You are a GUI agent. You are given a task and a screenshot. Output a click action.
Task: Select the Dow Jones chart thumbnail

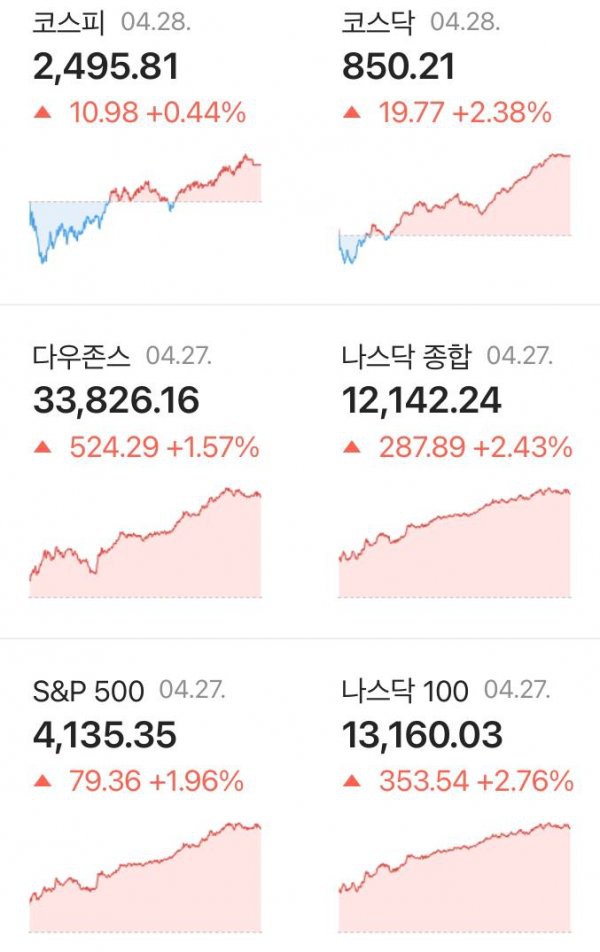click(x=145, y=542)
